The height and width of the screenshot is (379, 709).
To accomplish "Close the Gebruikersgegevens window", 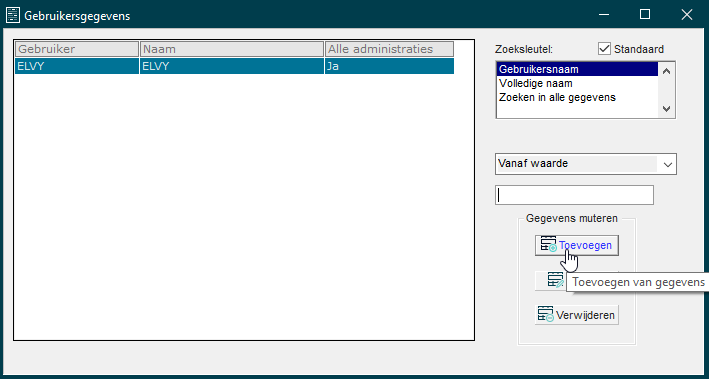I will [x=686, y=14].
